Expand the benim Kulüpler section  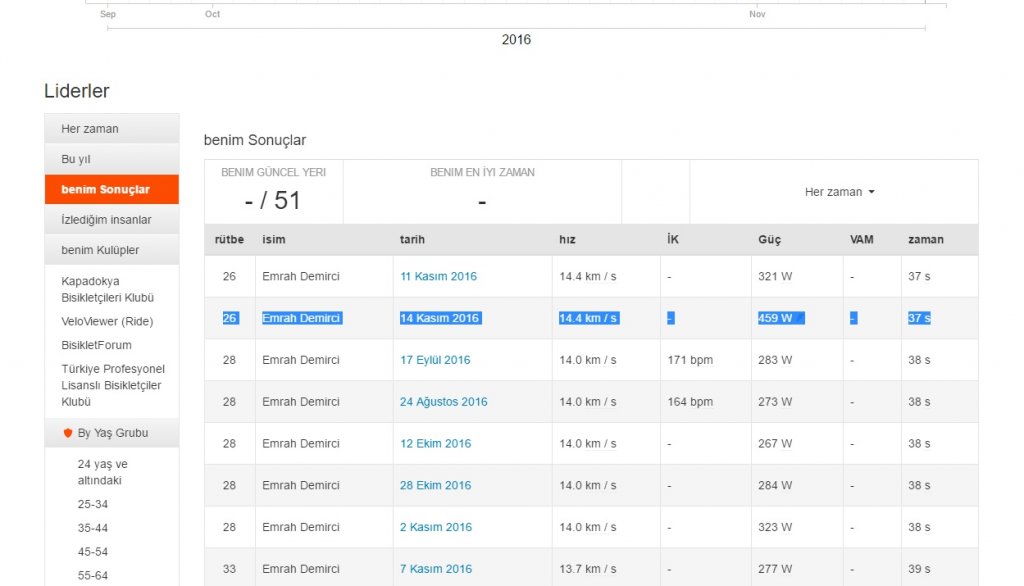tap(100, 250)
